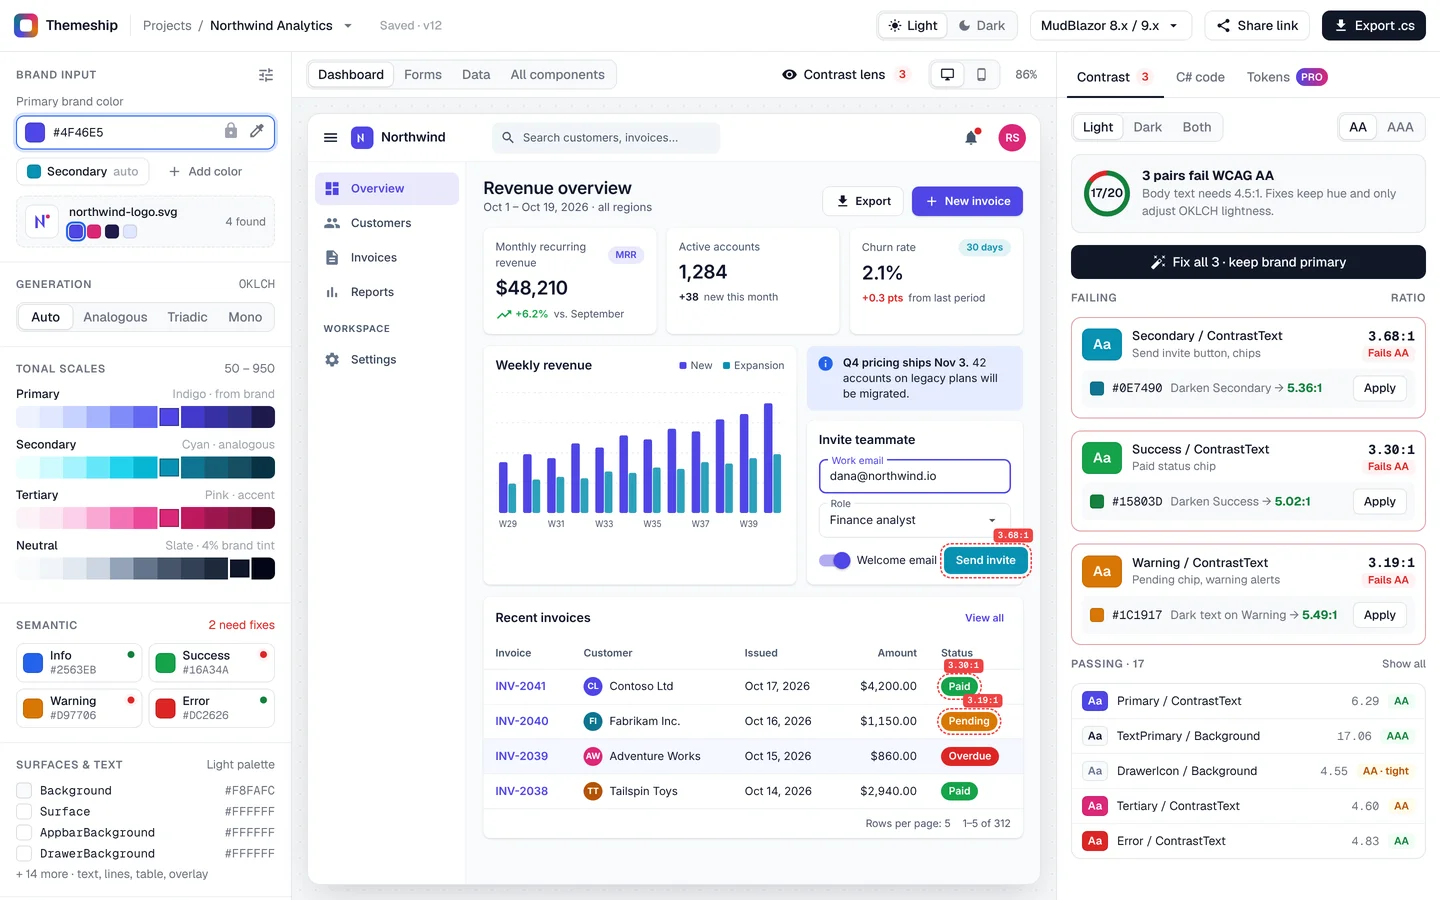Toggle the Welcome email switch
This screenshot has width=1440, height=900.
tap(834, 560)
